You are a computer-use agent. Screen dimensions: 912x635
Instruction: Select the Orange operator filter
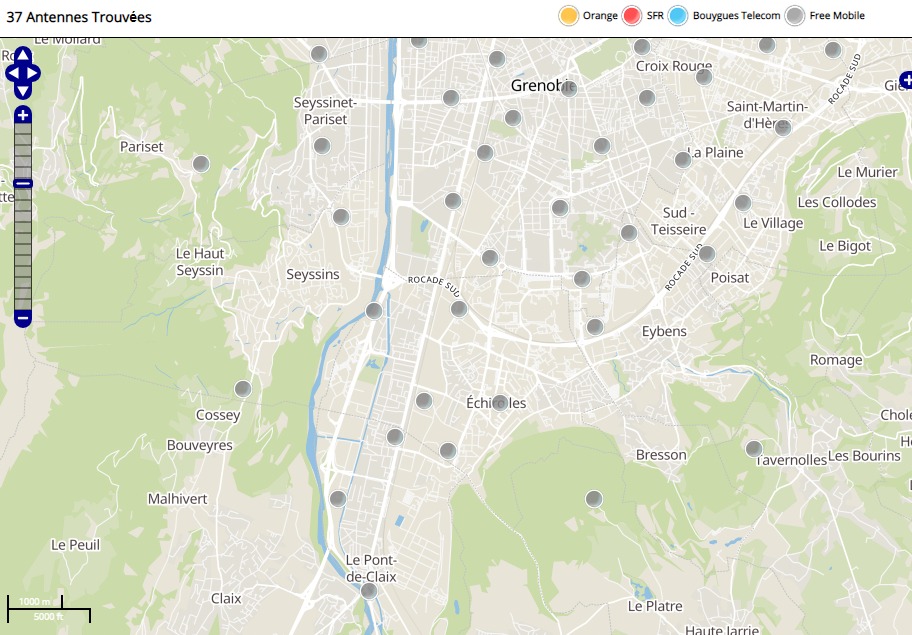(x=569, y=16)
